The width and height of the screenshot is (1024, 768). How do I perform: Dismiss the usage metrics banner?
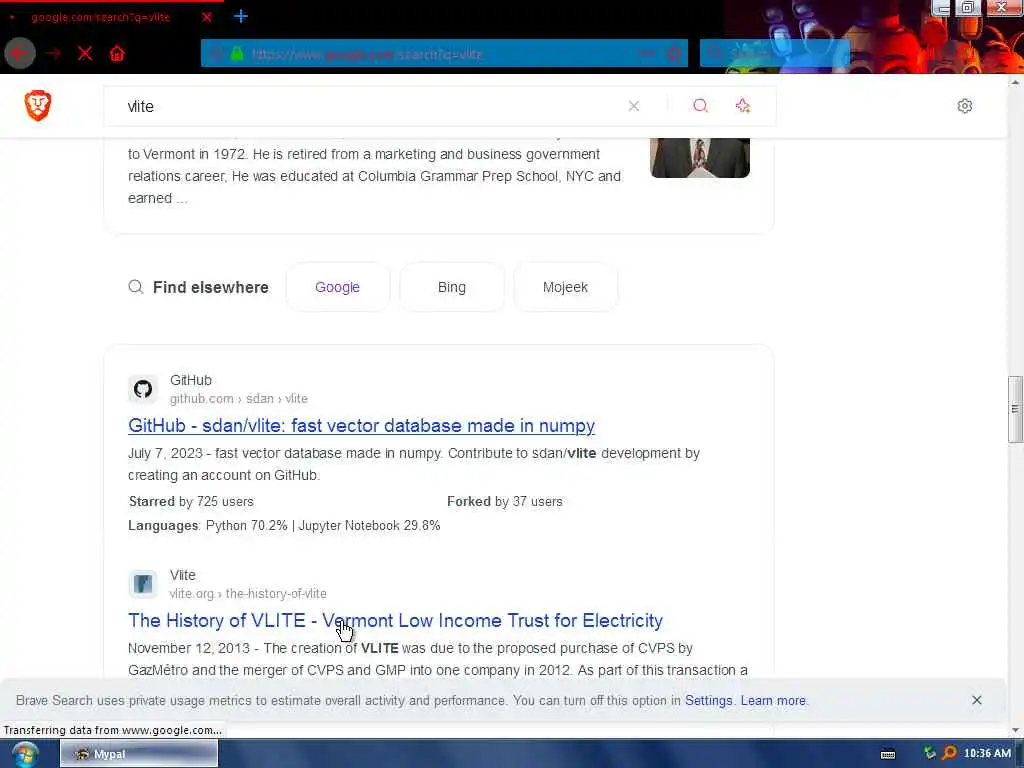(x=976, y=700)
